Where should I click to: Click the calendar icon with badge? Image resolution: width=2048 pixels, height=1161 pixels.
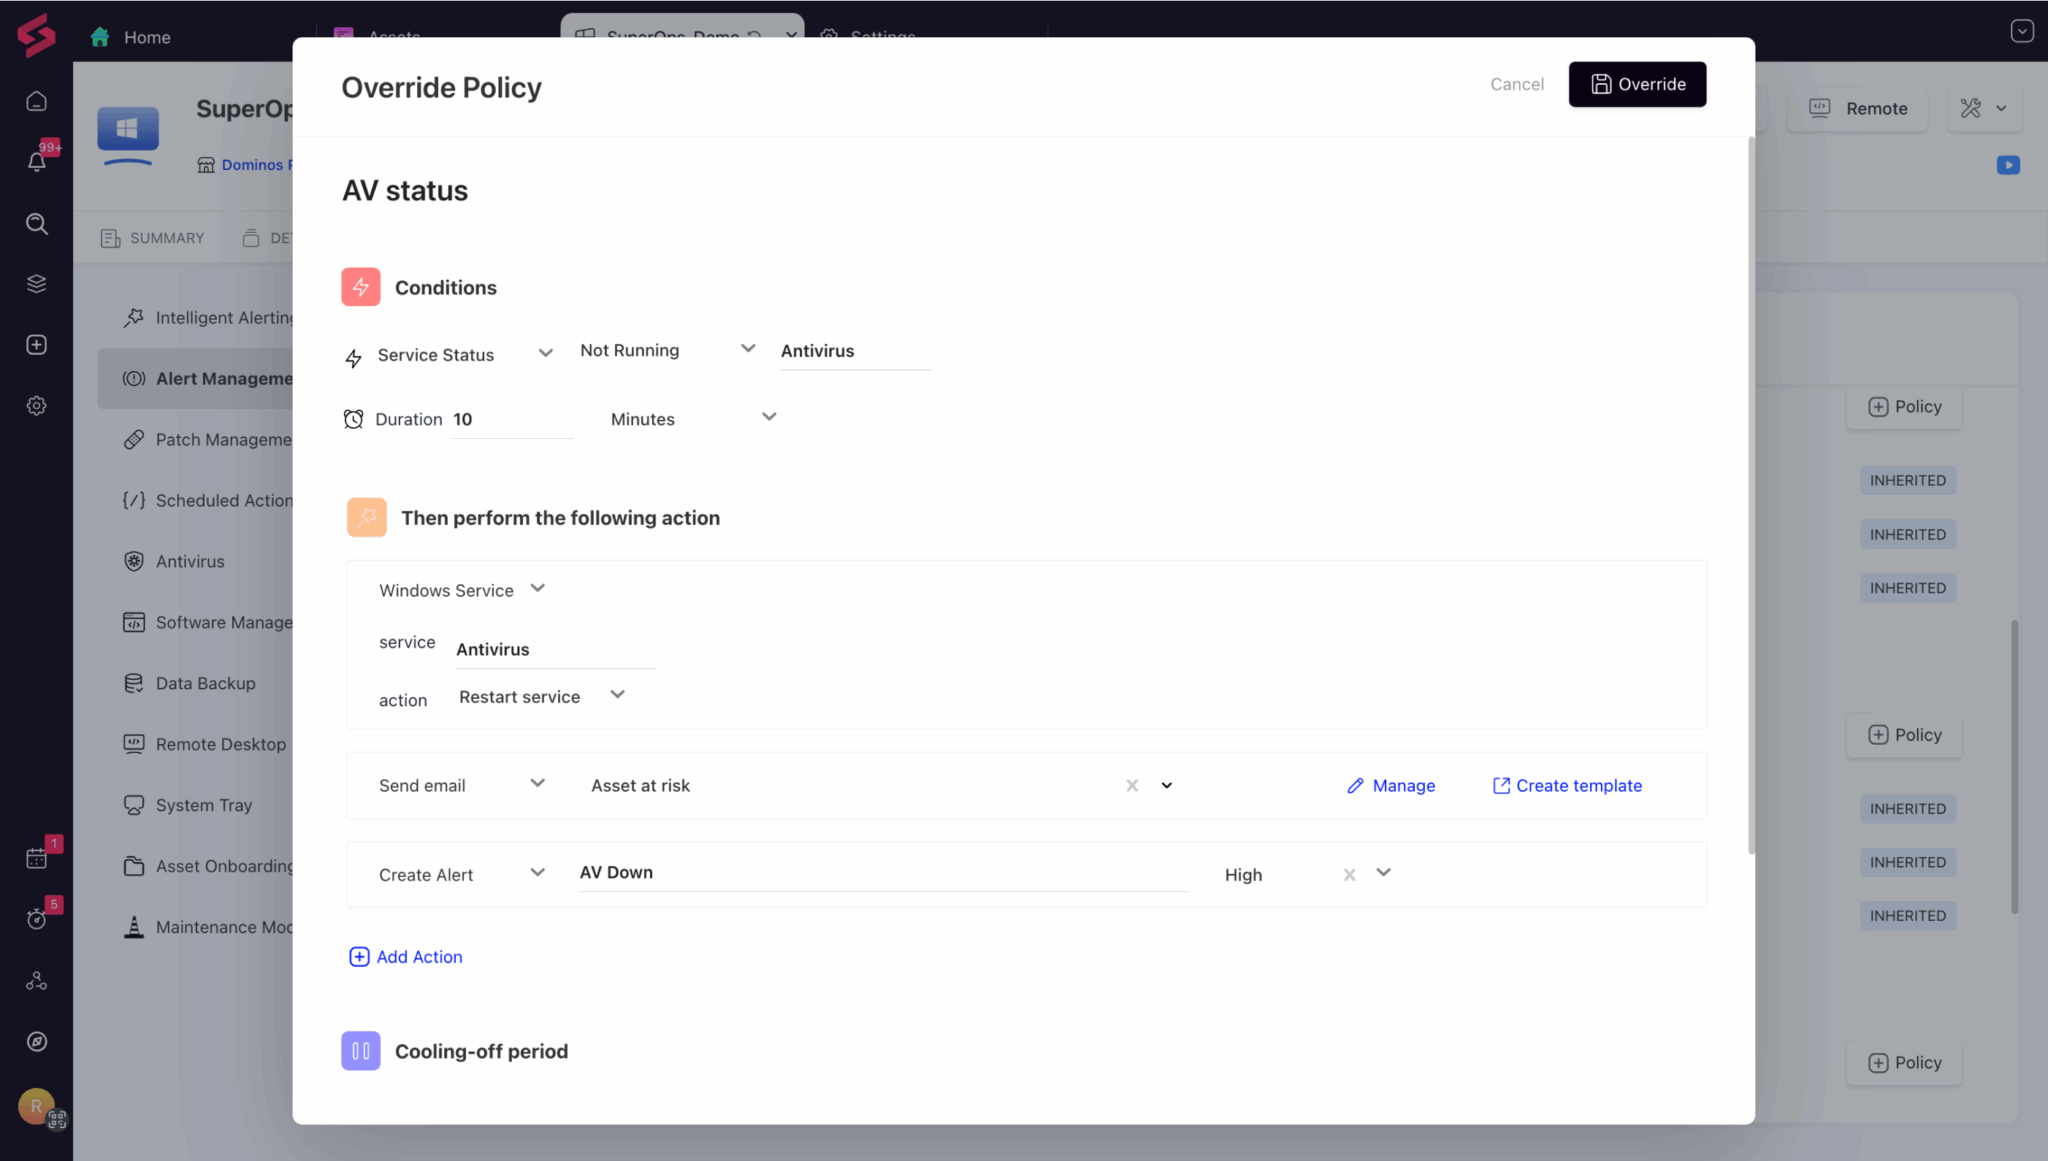37,858
